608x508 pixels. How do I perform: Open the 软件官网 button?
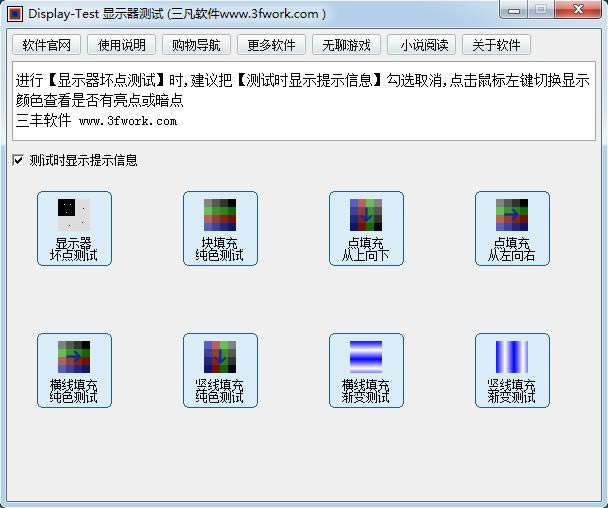click(47, 45)
